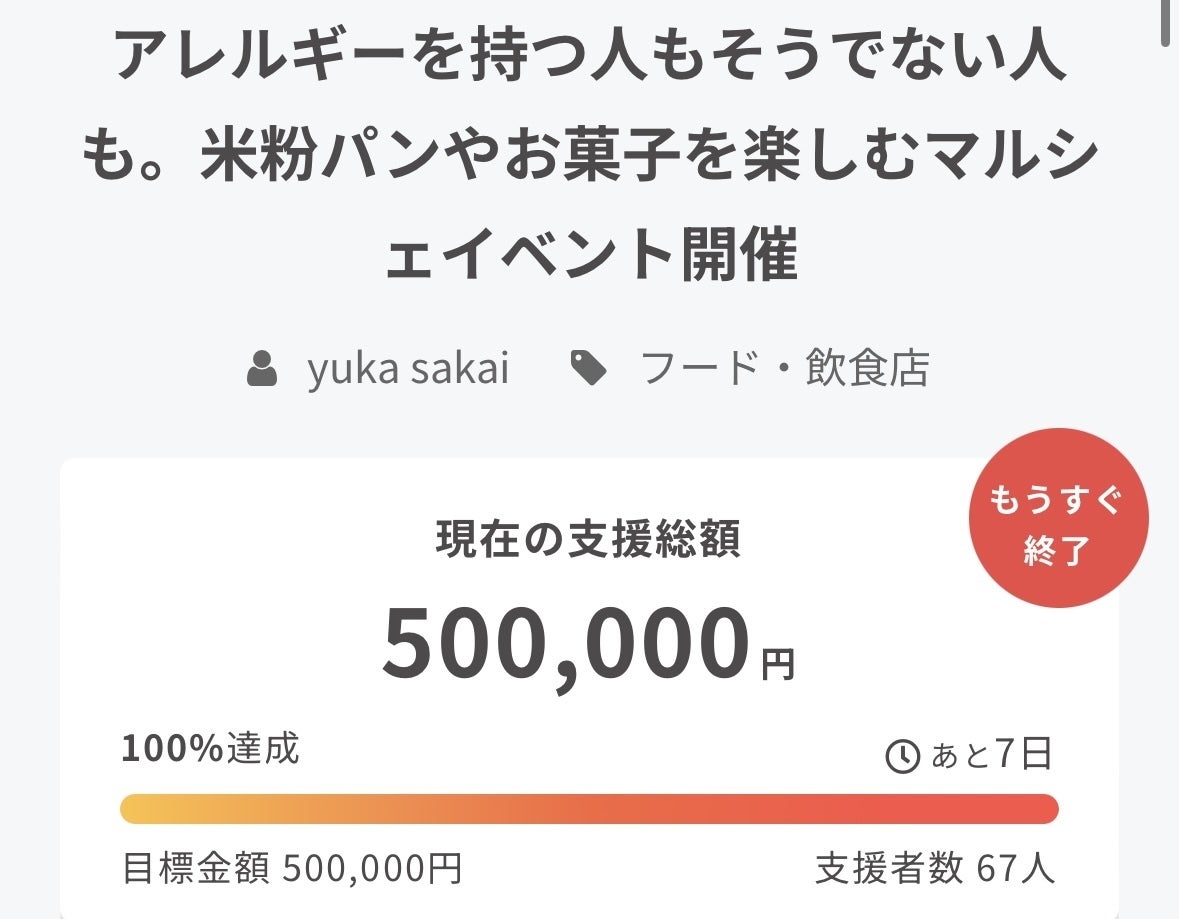Click the middle of the funding progress bar
The image size is (1179, 919).
(589, 809)
